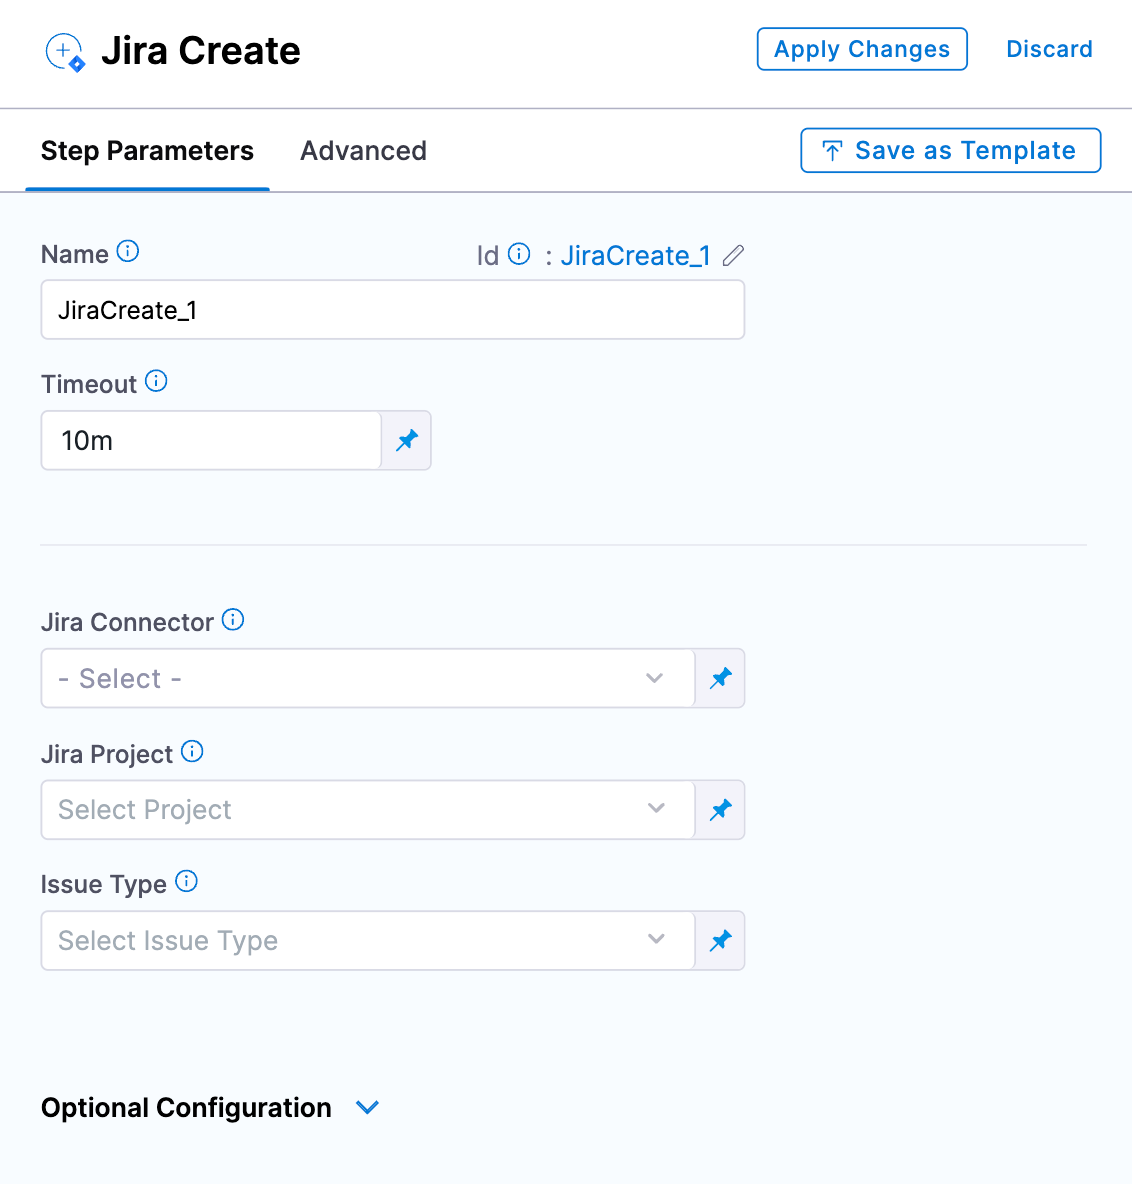Click into the Name input field

click(392, 310)
